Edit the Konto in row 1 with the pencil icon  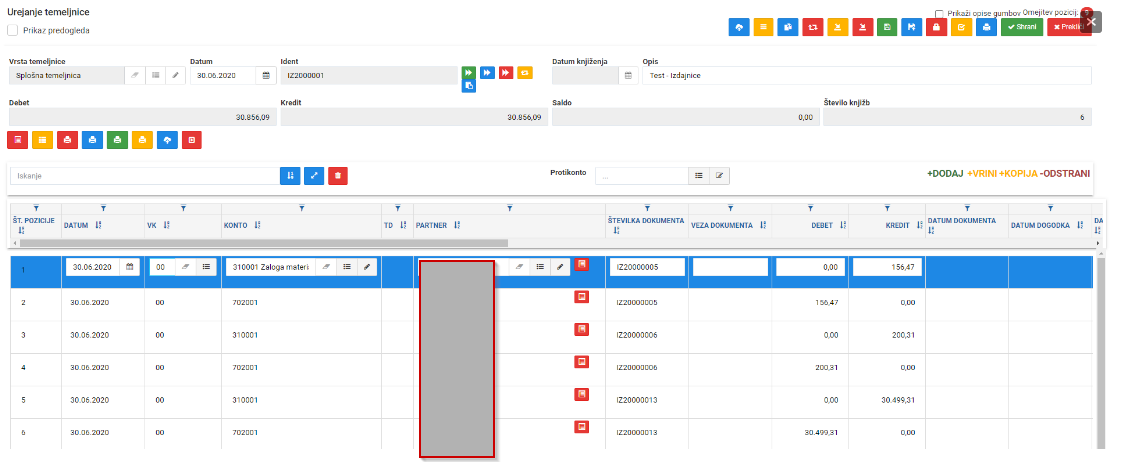[367, 267]
